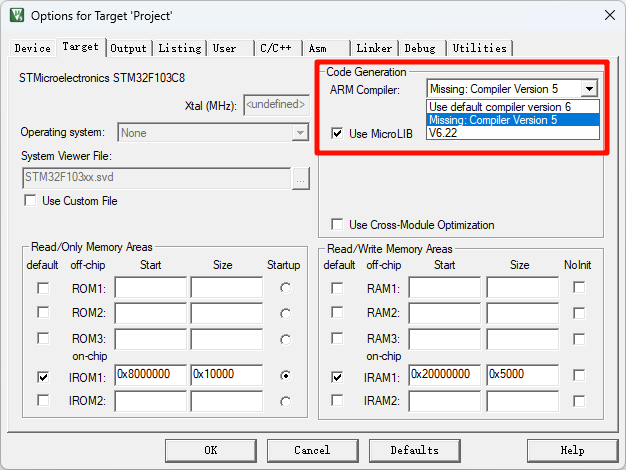Close the Options dialog window

click(609, 15)
